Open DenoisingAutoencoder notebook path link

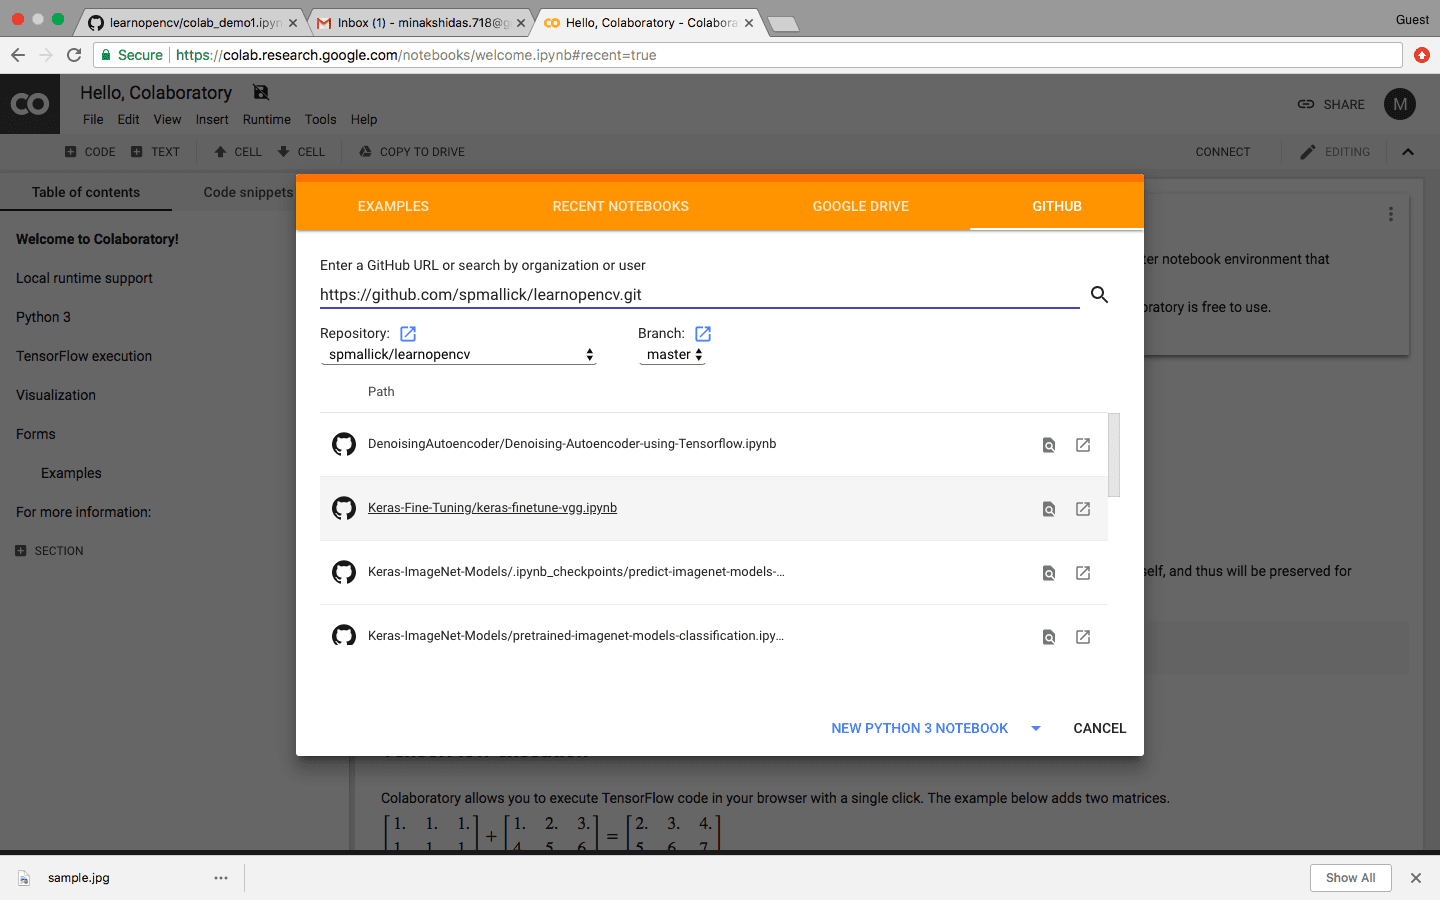572,444
